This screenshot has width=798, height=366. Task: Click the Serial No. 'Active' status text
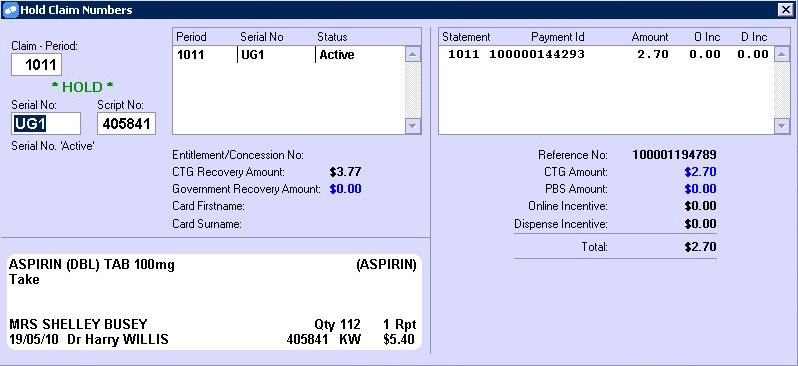tap(53, 147)
